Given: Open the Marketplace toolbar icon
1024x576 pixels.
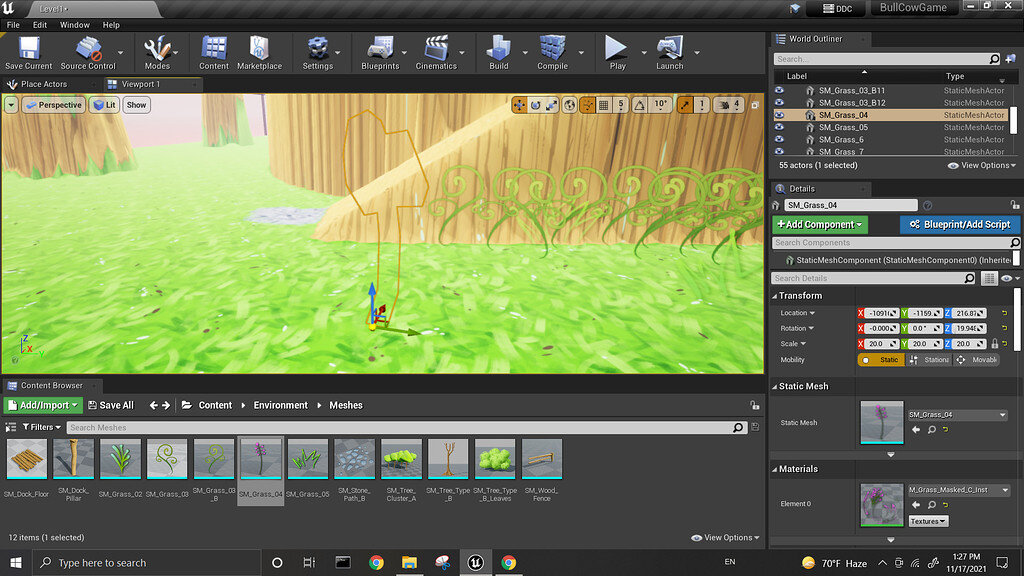Looking at the screenshot, I should pos(259,52).
